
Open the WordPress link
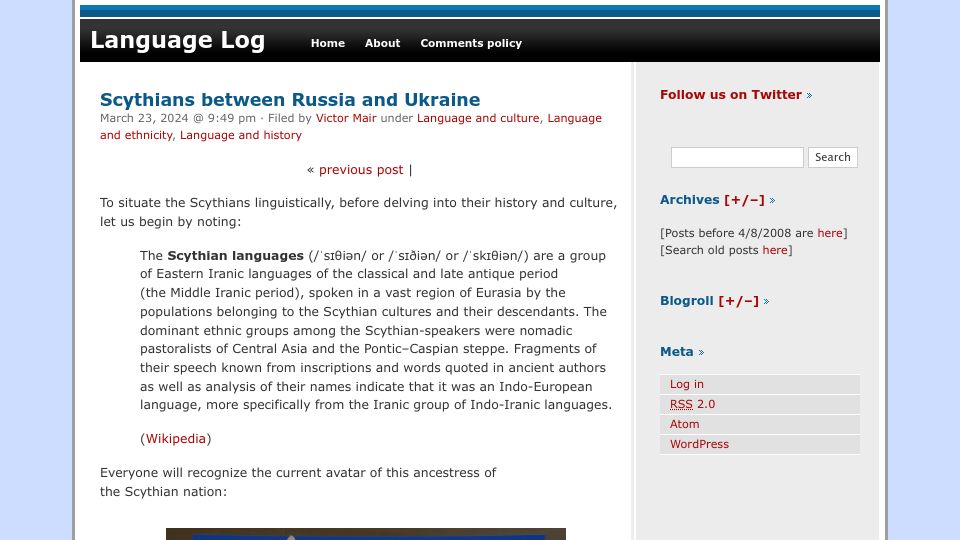[x=699, y=444]
